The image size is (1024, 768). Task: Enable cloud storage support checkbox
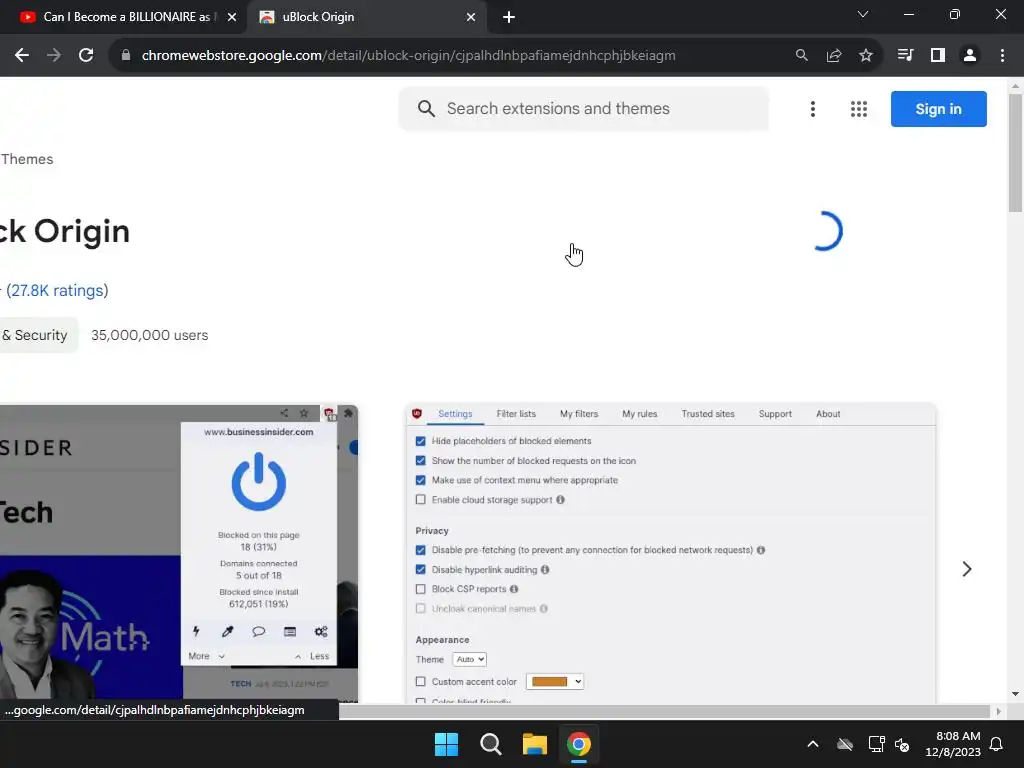[421, 500]
